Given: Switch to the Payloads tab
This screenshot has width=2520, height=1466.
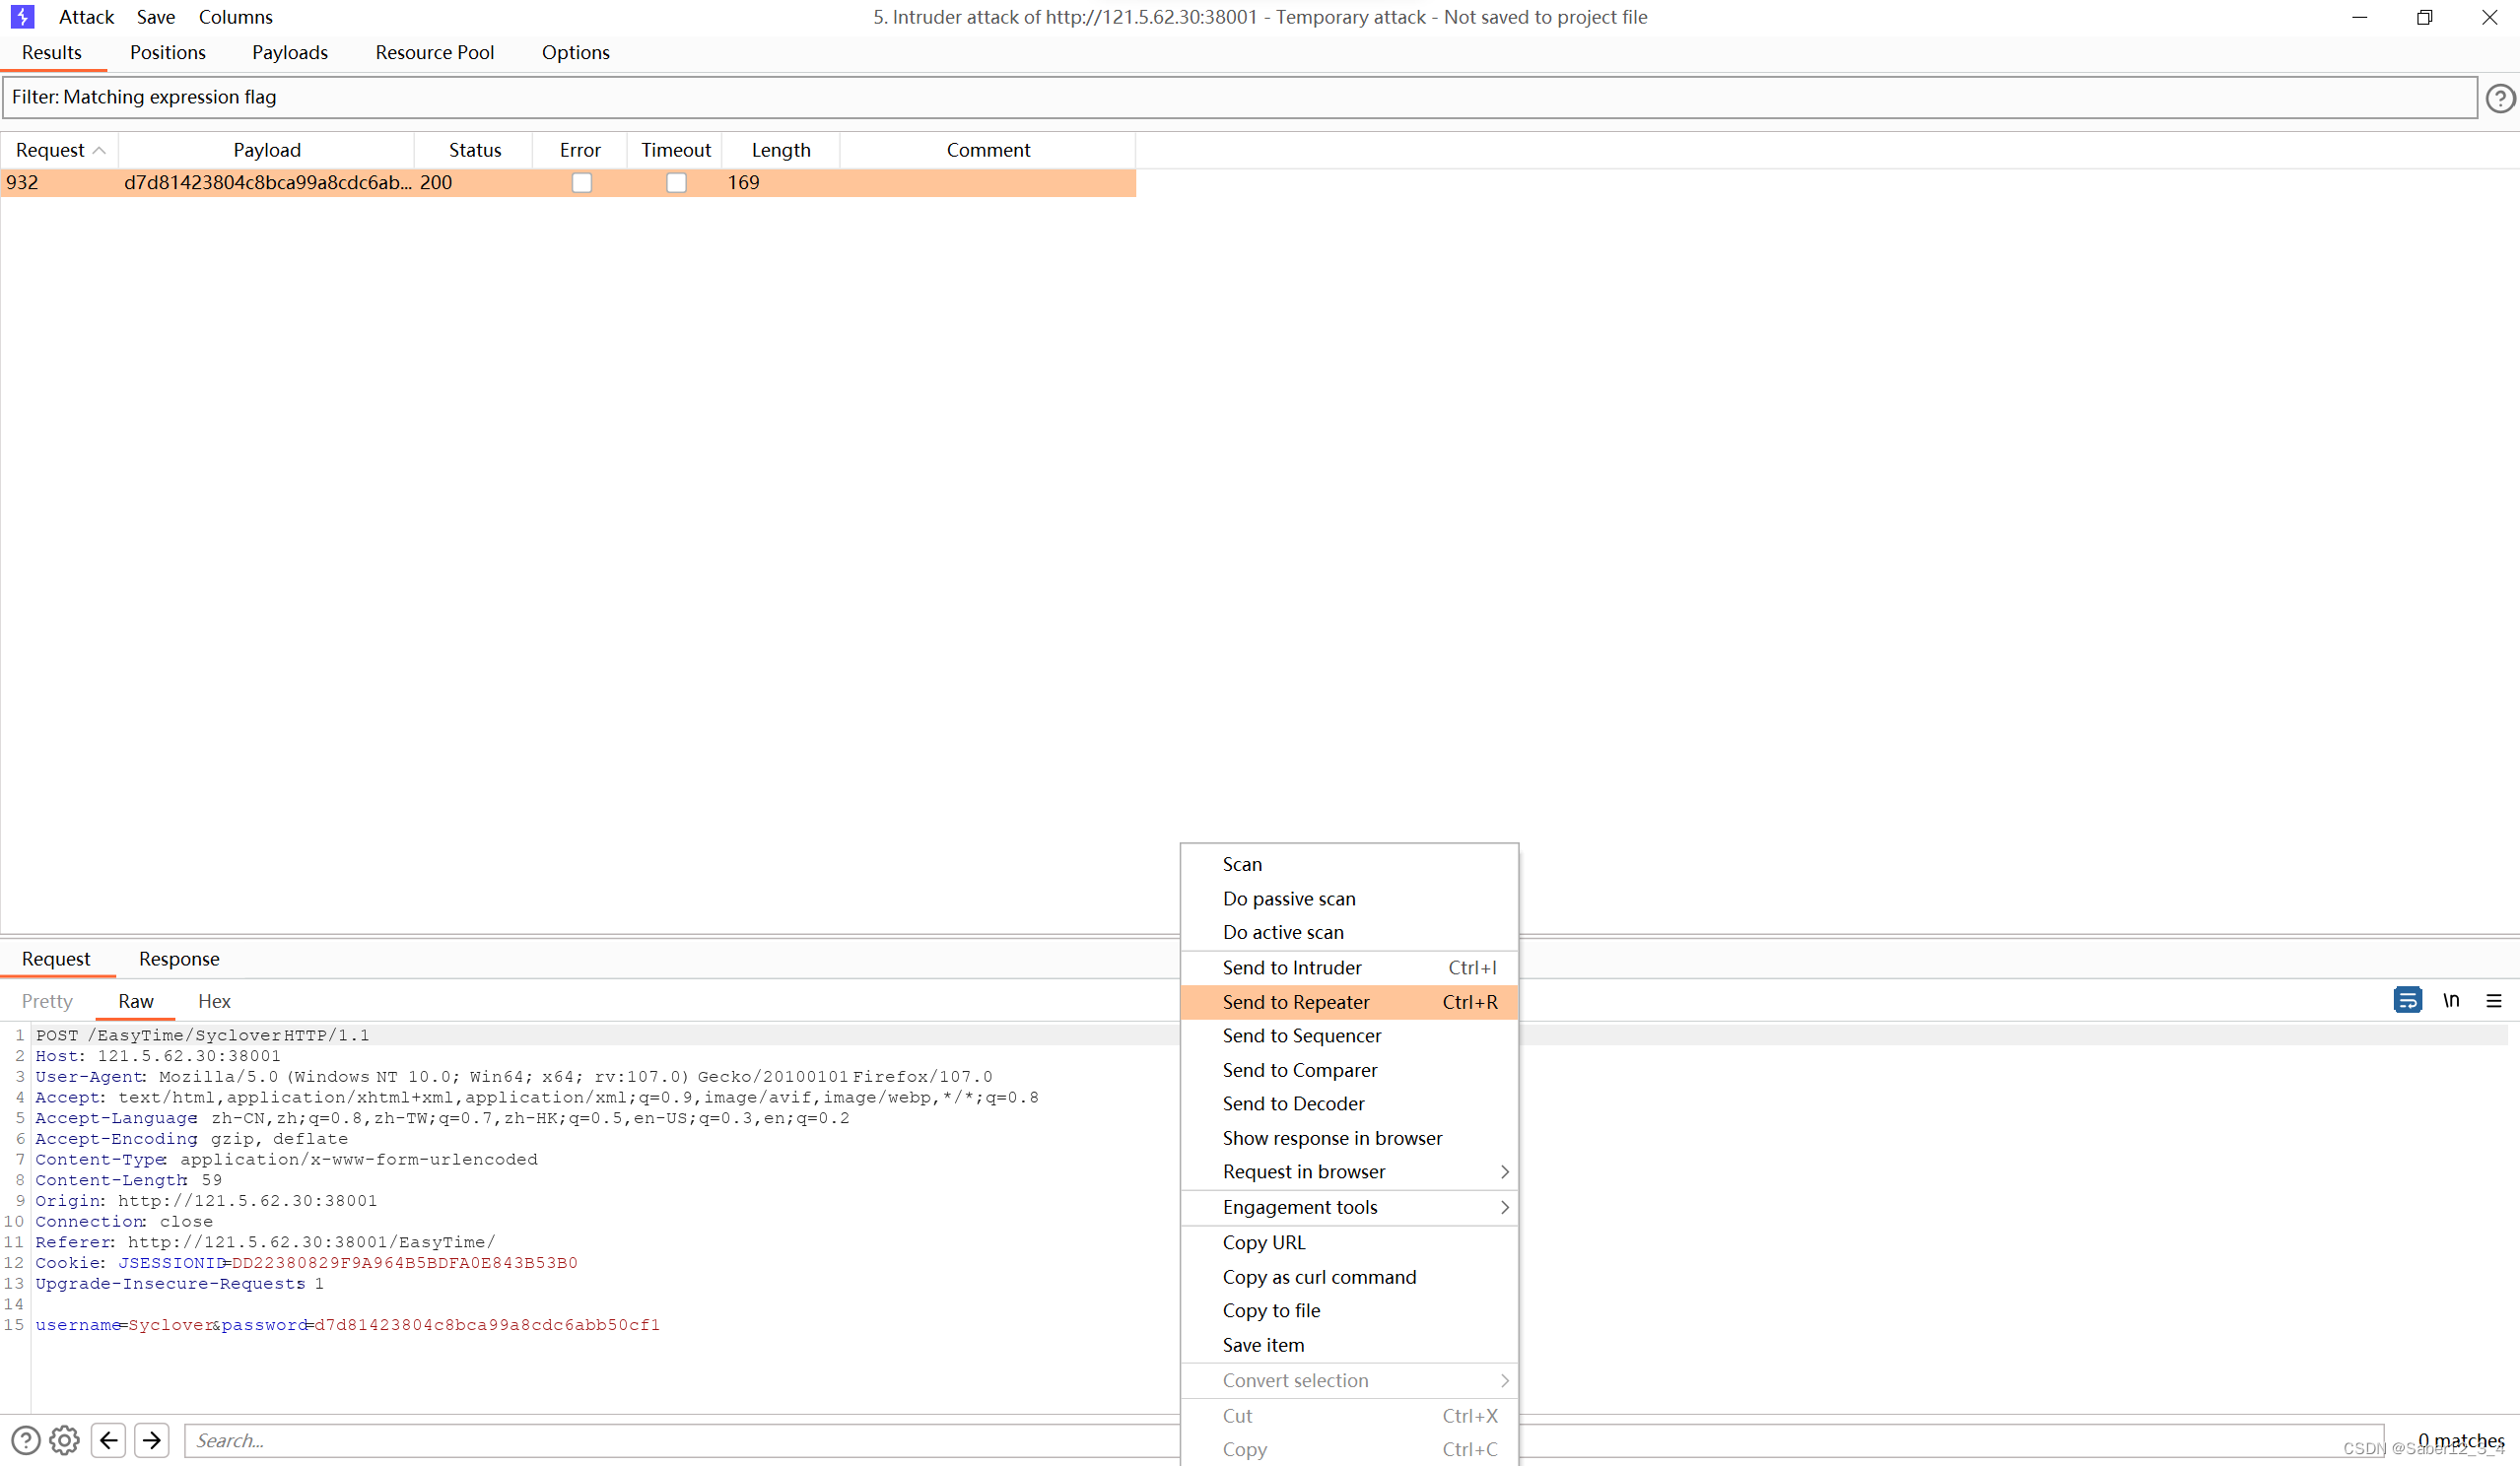Looking at the screenshot, I should pos(289,52).
